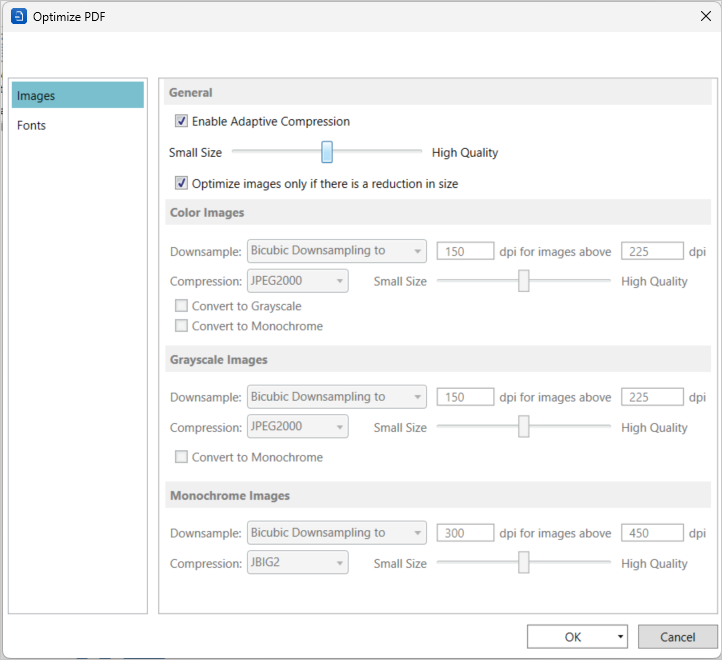Click Color Images 225 dpi threshold field
Viewport: 722px width, 660px height.
(652, 251)
